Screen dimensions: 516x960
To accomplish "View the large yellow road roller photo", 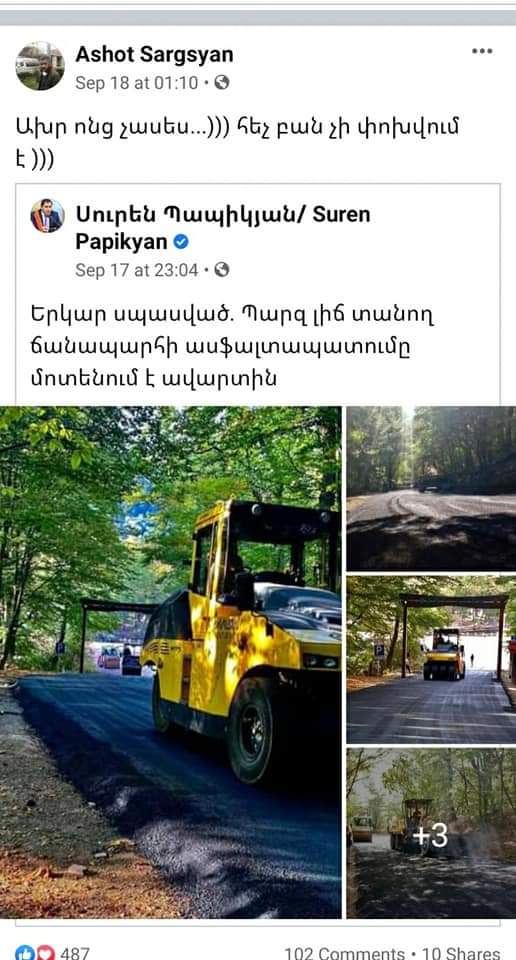I will point(171,662).
